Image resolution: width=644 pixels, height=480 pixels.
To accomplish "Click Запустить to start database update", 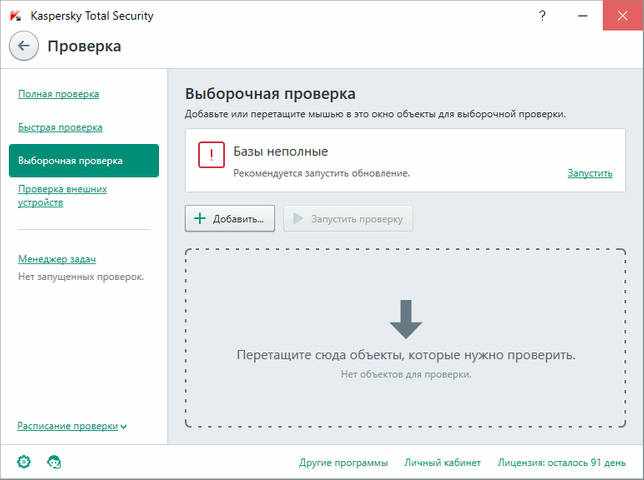I will pyautogui.click(x=590, y=173).
